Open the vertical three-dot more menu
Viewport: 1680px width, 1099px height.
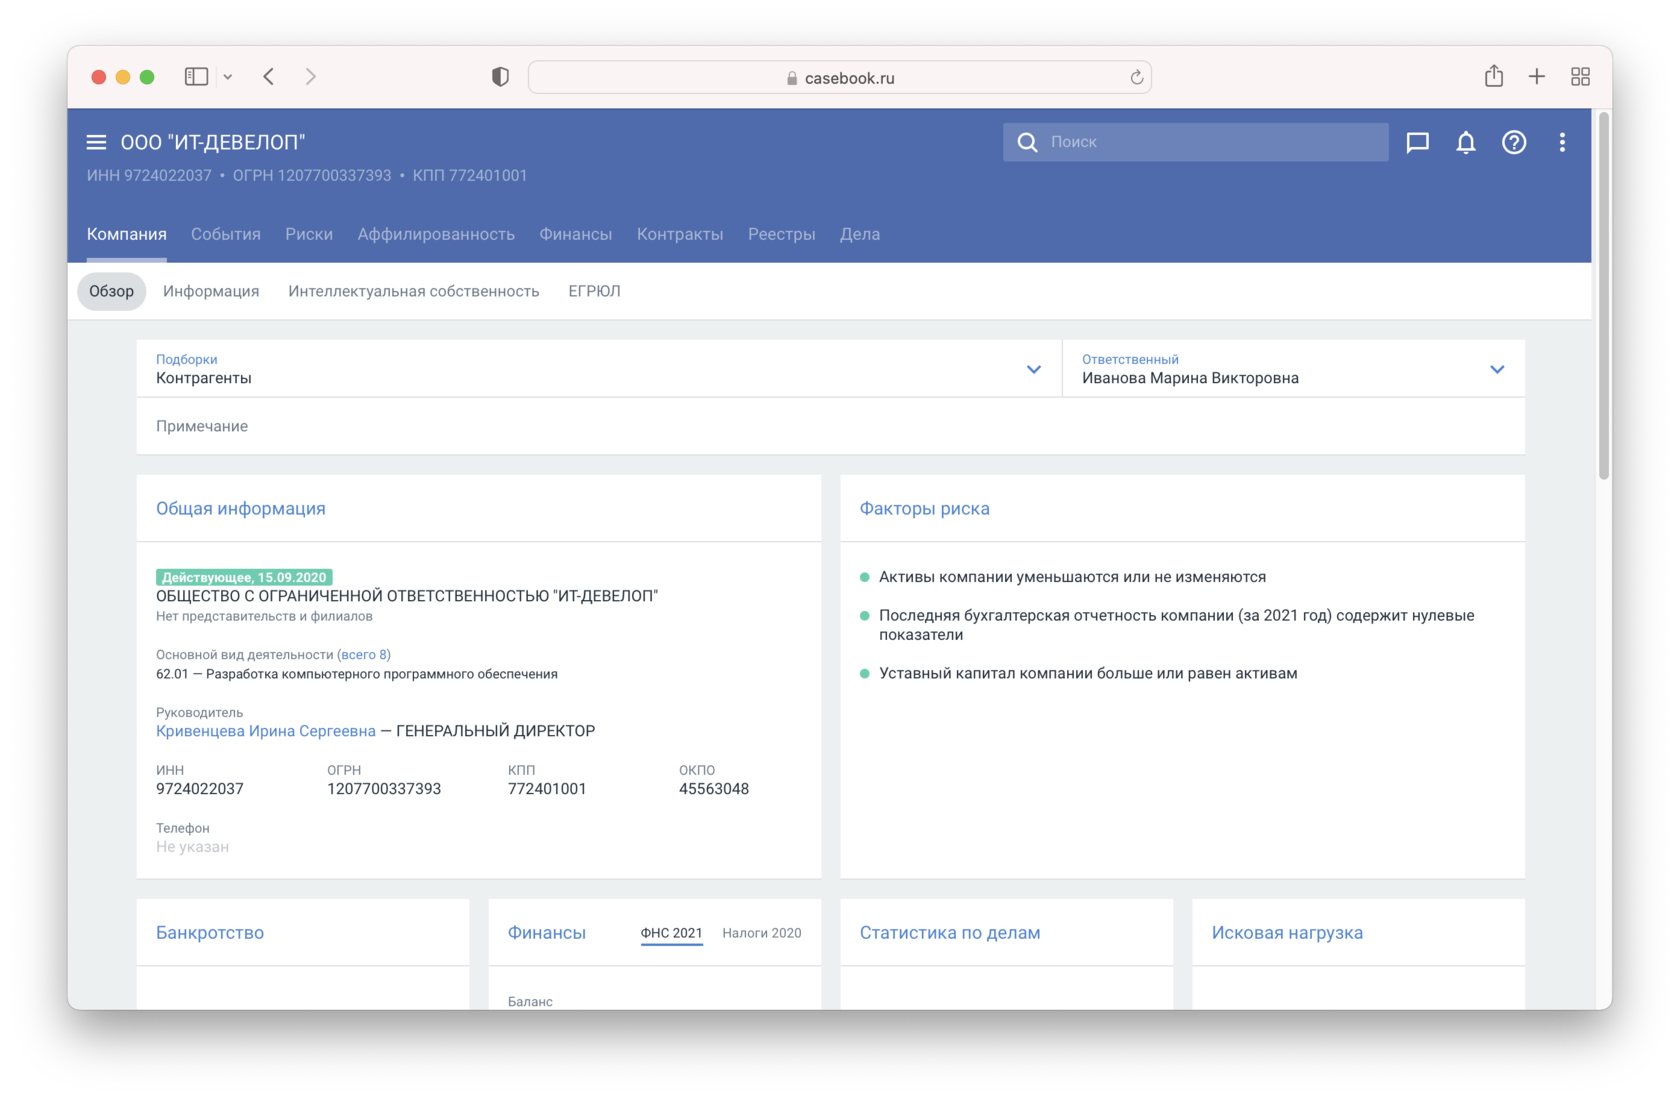point(1562,142)
